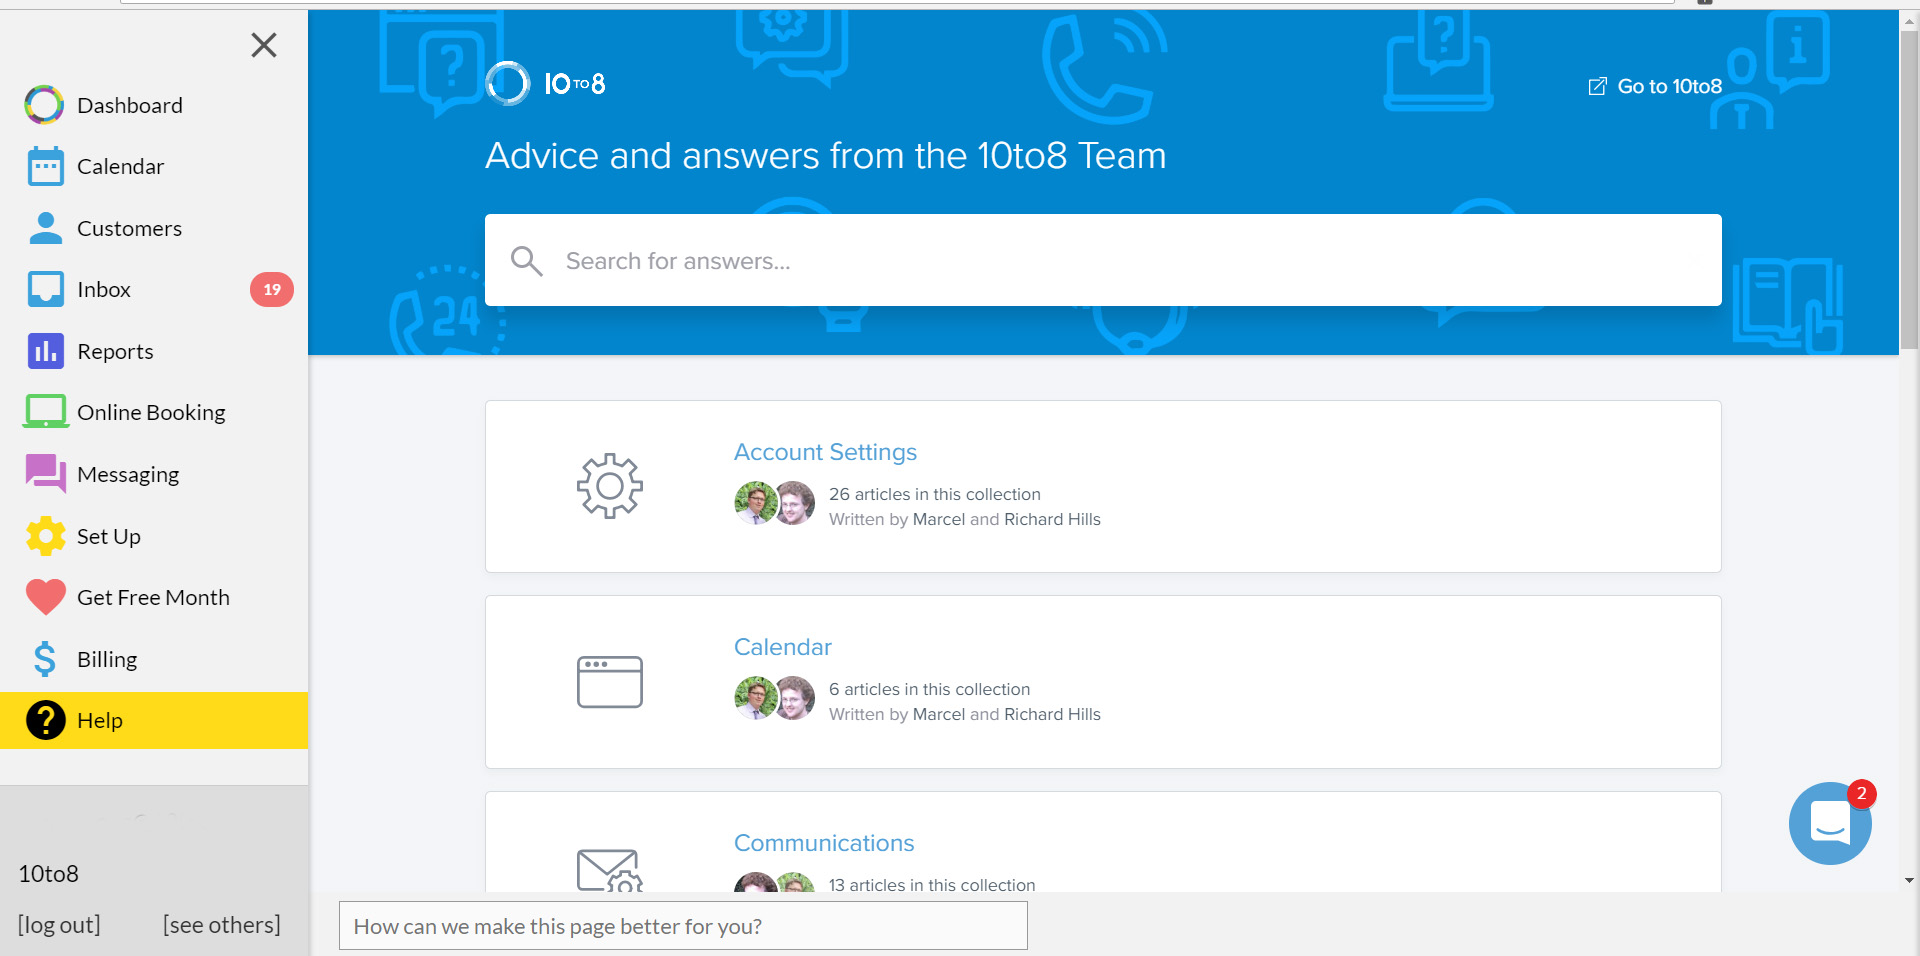This screenshot has width=1920, height=956.
Task: Click 'Advice and answers from the 10to8 Team' heading
Action: pyautogui.click(x=826, y=156)
